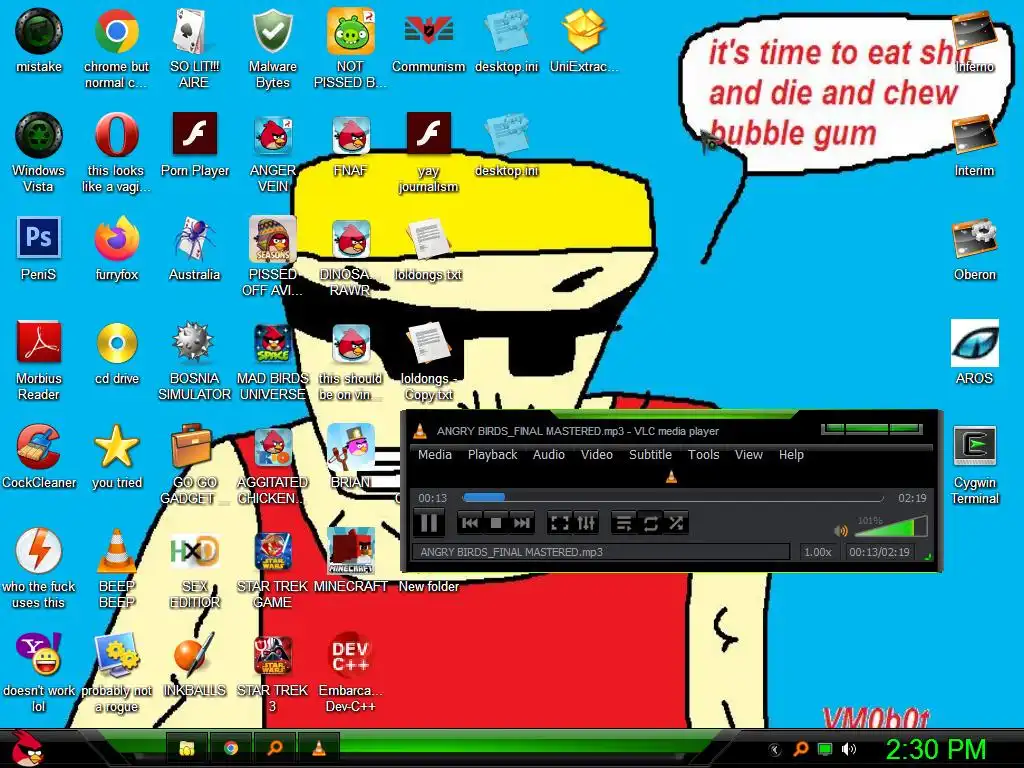Select the Australia spider solitaire icon
This screenshot has width=1024, height=768.
(x=194, y=249)
